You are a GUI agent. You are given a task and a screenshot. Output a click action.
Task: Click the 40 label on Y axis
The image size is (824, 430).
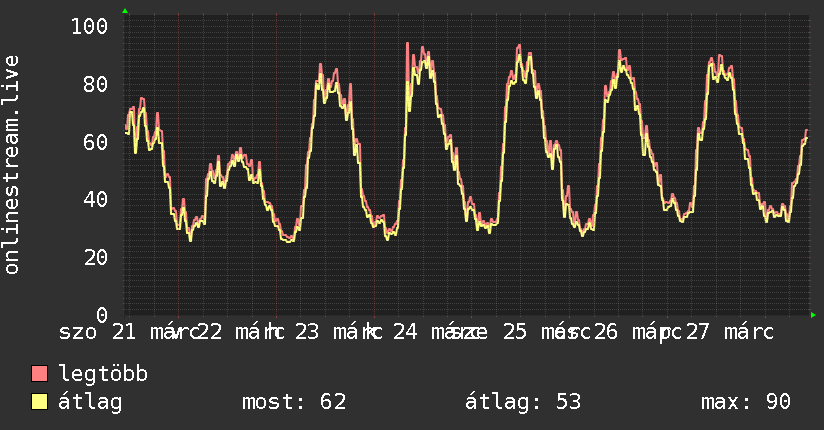click(95, 199)
